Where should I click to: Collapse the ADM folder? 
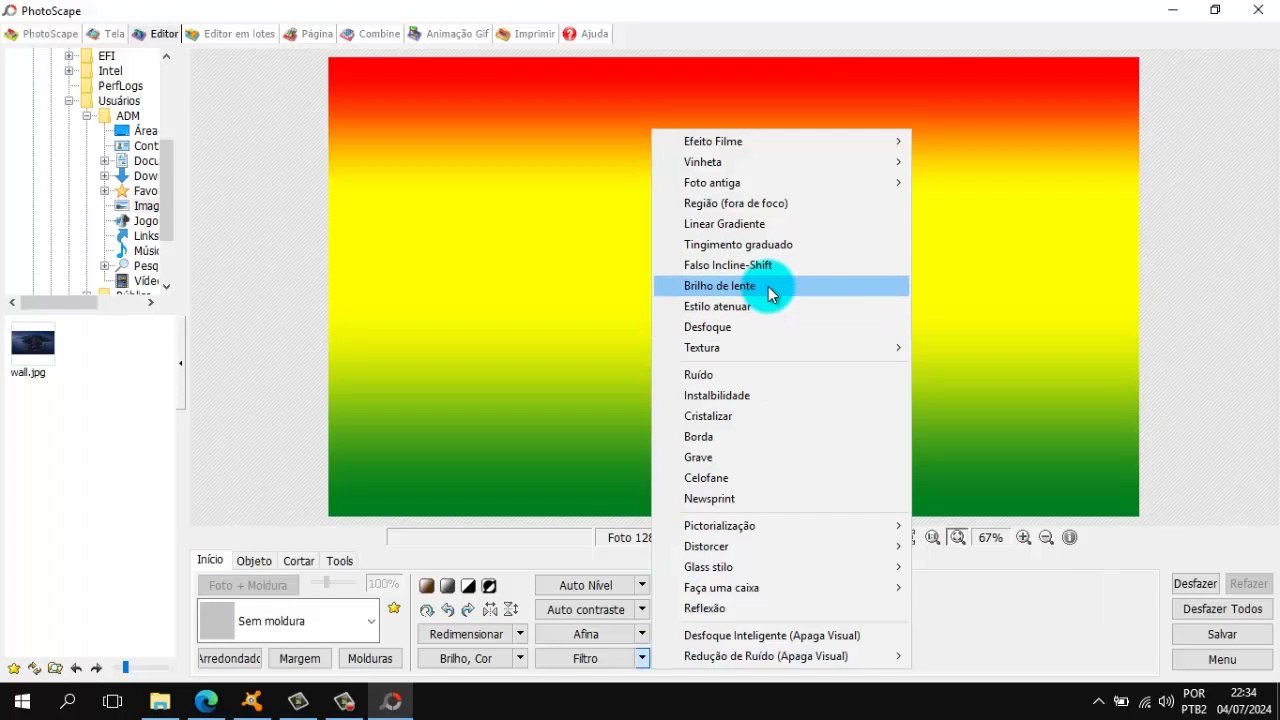point(87,116)
